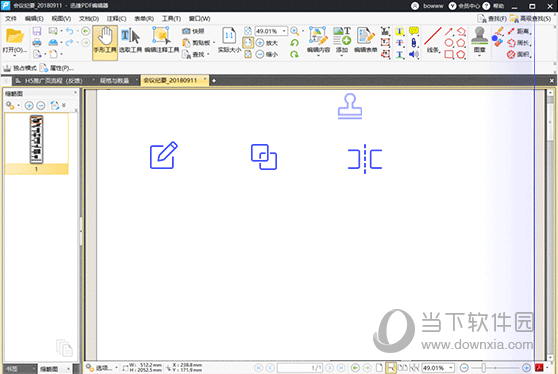Select the 面积 area measuring tool
The image size is (558, 374).
(x=519, y=54)
